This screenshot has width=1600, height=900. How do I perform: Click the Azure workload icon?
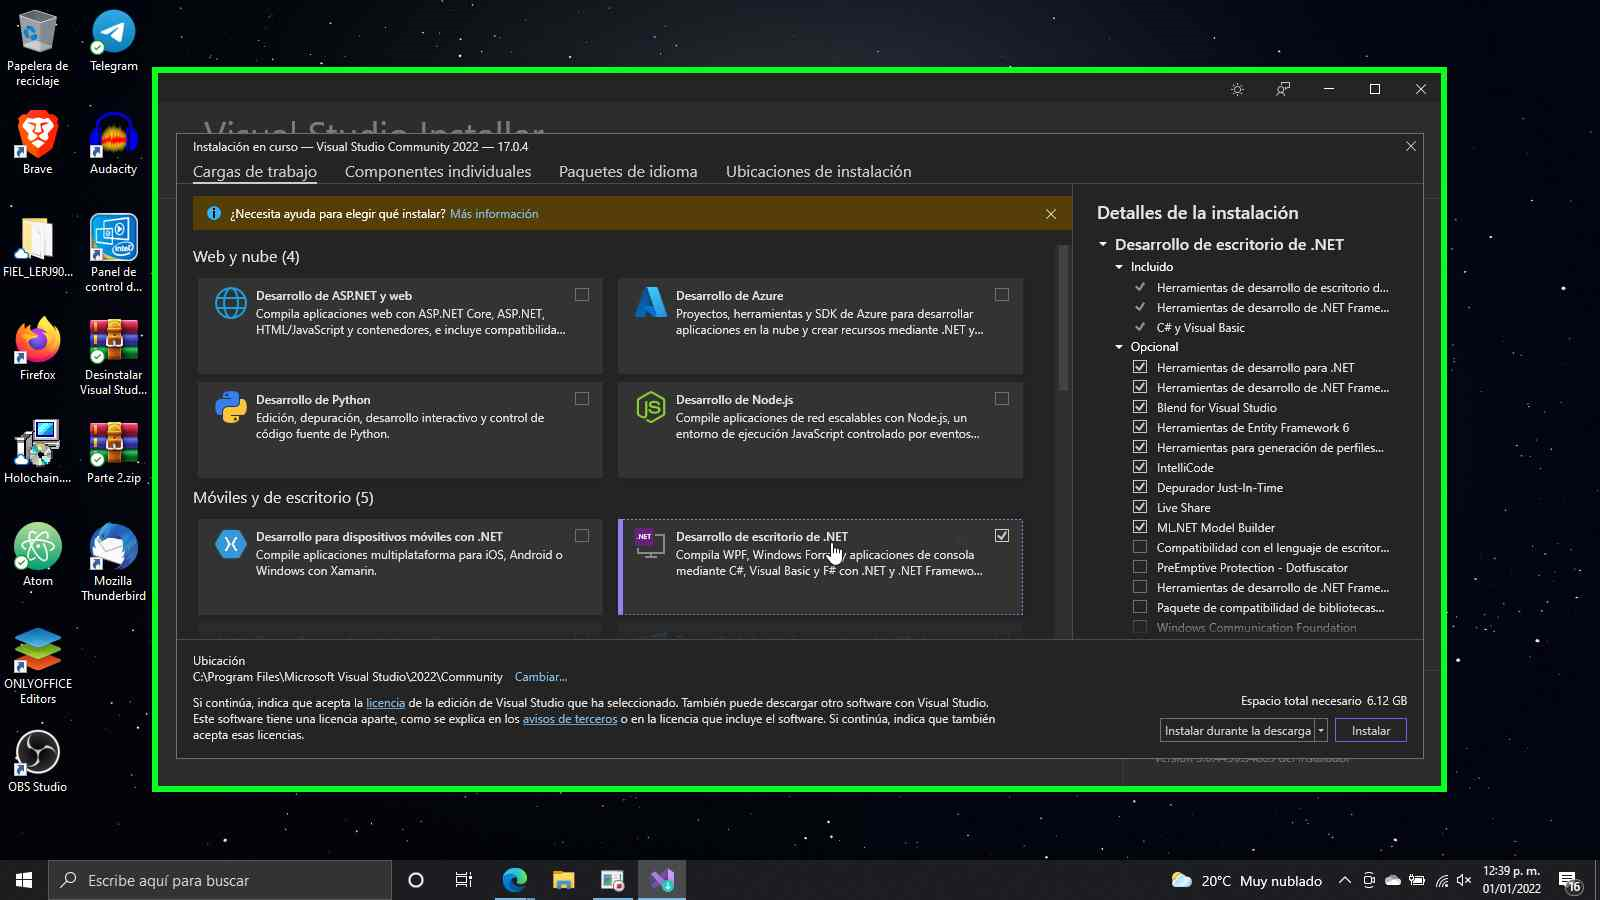[651, 304]
